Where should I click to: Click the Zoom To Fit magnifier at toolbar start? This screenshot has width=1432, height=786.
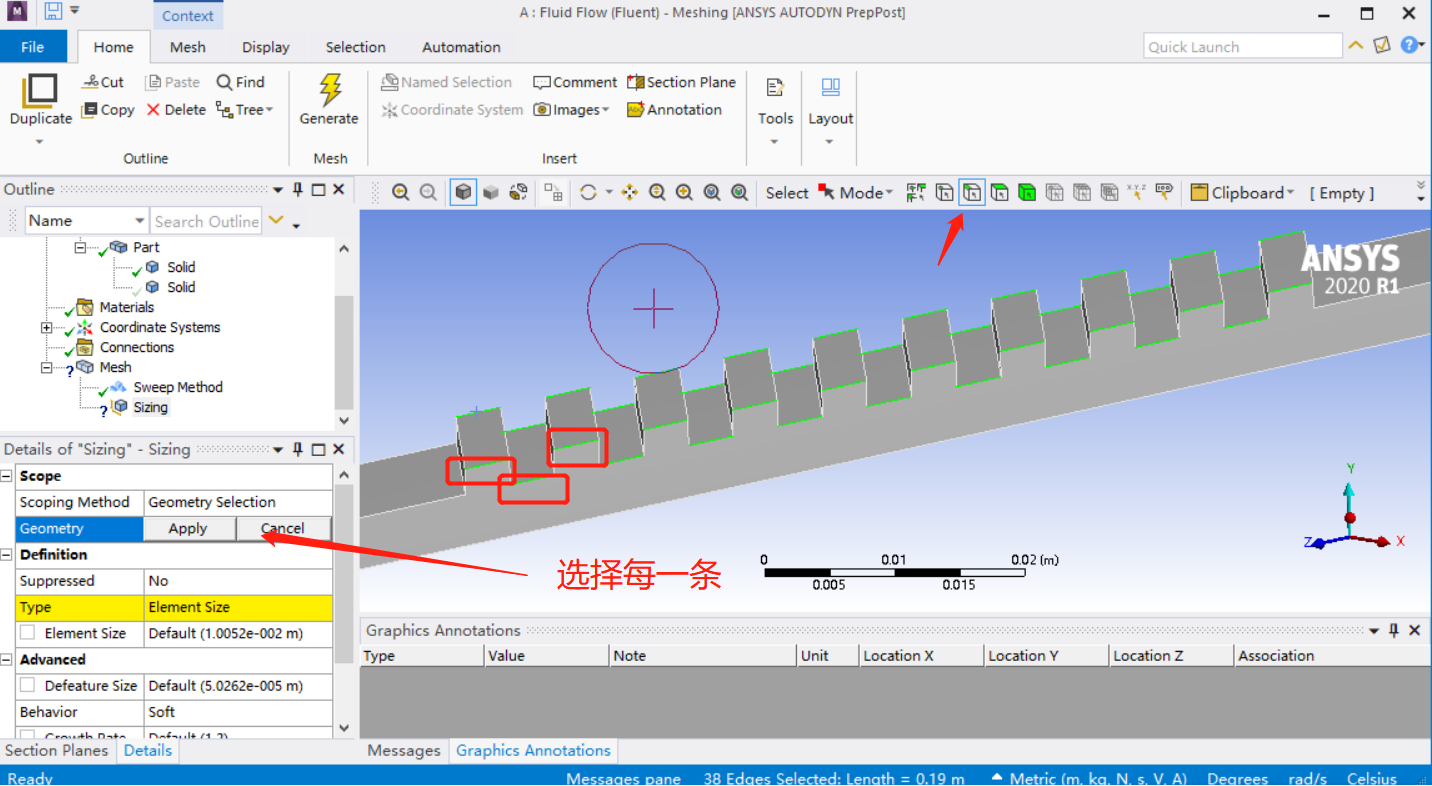(401, 193)
